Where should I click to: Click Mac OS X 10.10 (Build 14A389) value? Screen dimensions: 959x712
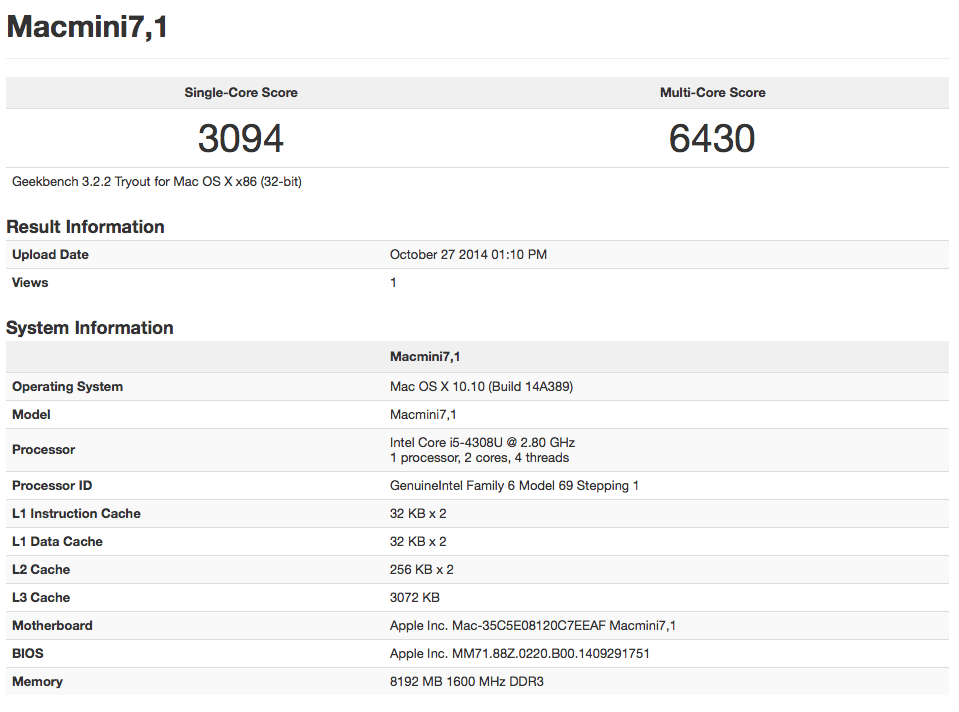(x=481, y=387)
